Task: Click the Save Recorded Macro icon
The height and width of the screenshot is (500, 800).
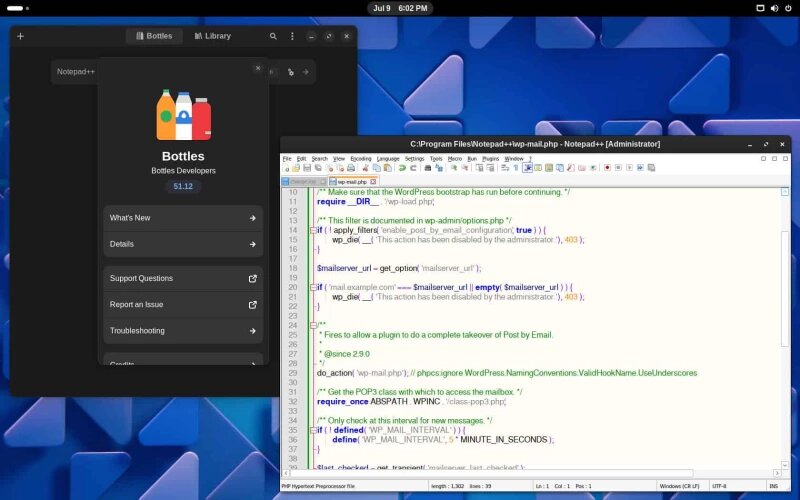Action: pos(652,167)
